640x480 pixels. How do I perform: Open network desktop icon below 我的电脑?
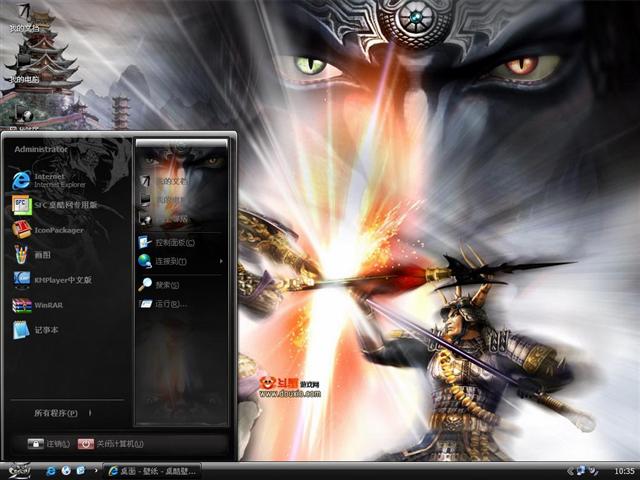pos(24,118)
